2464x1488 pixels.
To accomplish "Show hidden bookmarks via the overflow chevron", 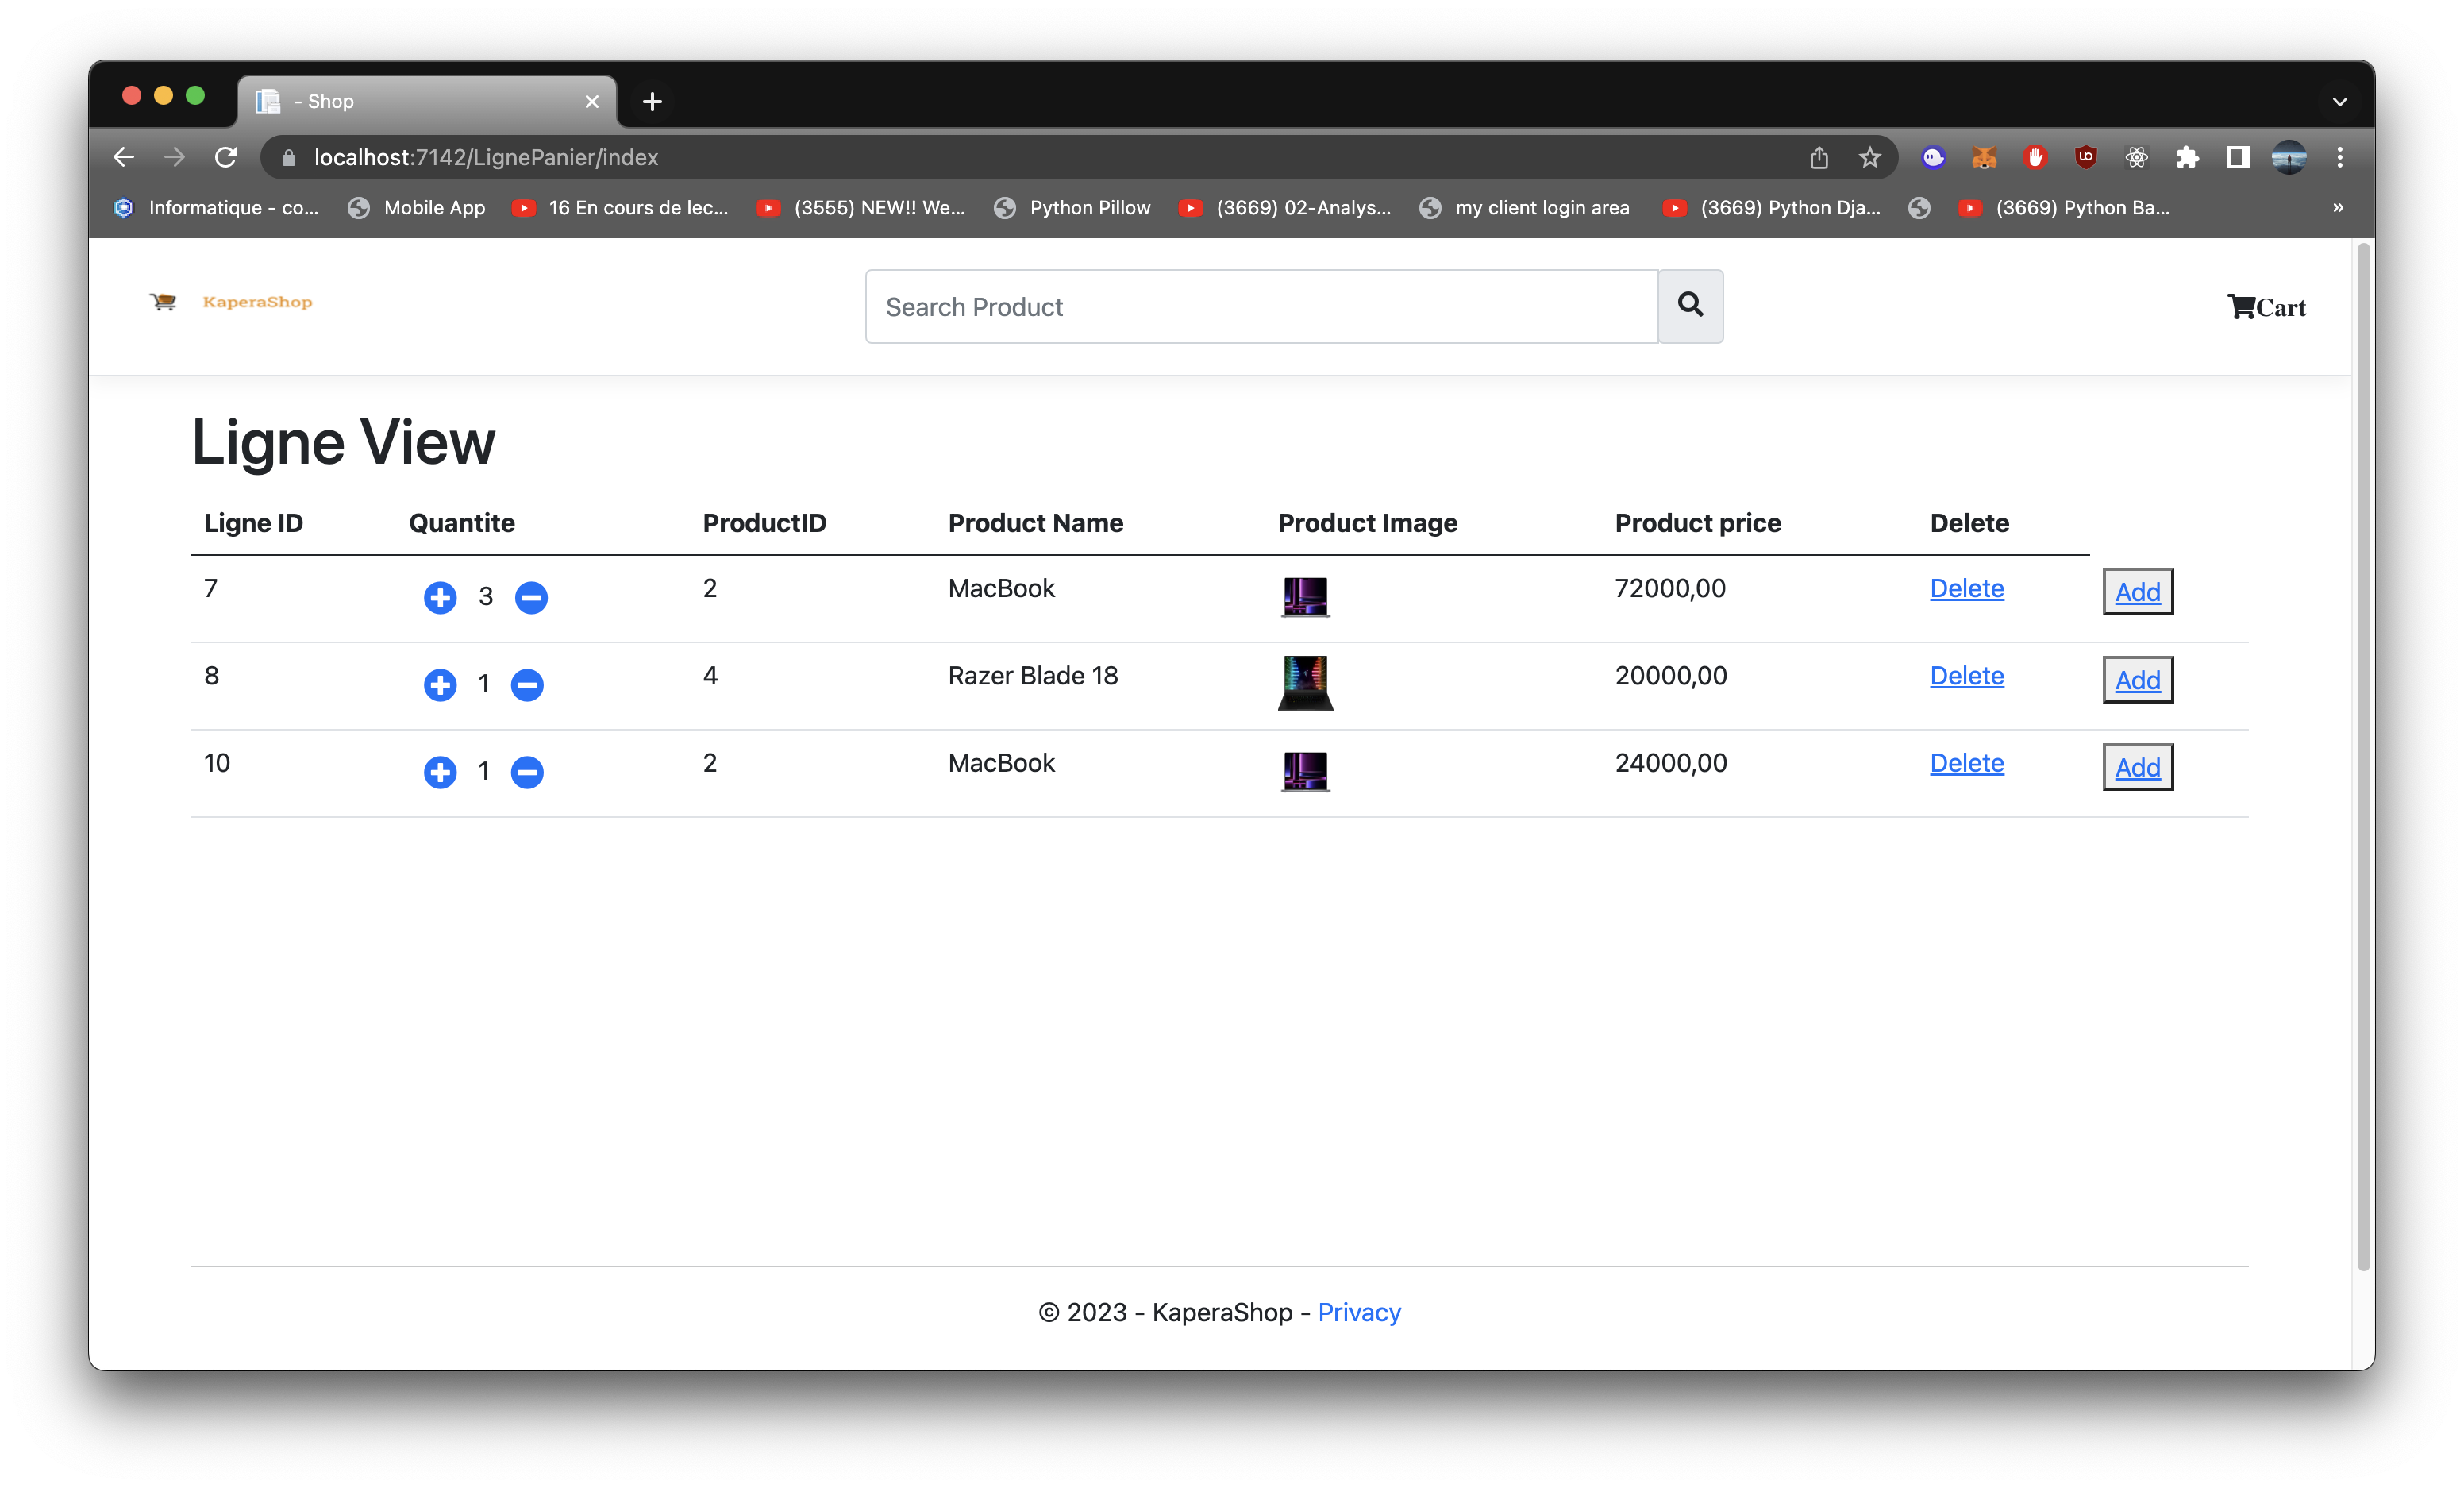I will pyautogui.click(x=2337, y=208).
